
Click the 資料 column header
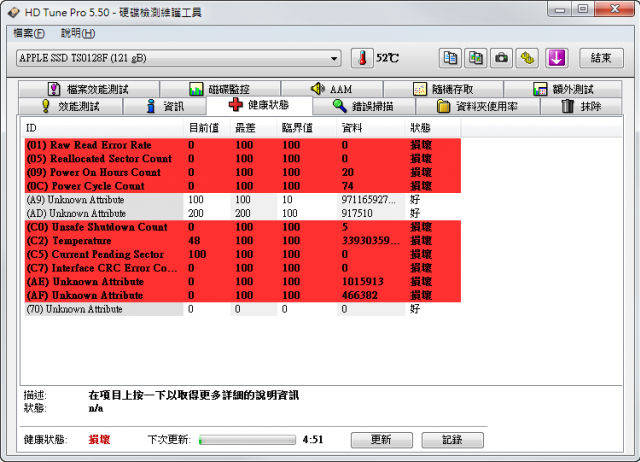tap(371, 128)
